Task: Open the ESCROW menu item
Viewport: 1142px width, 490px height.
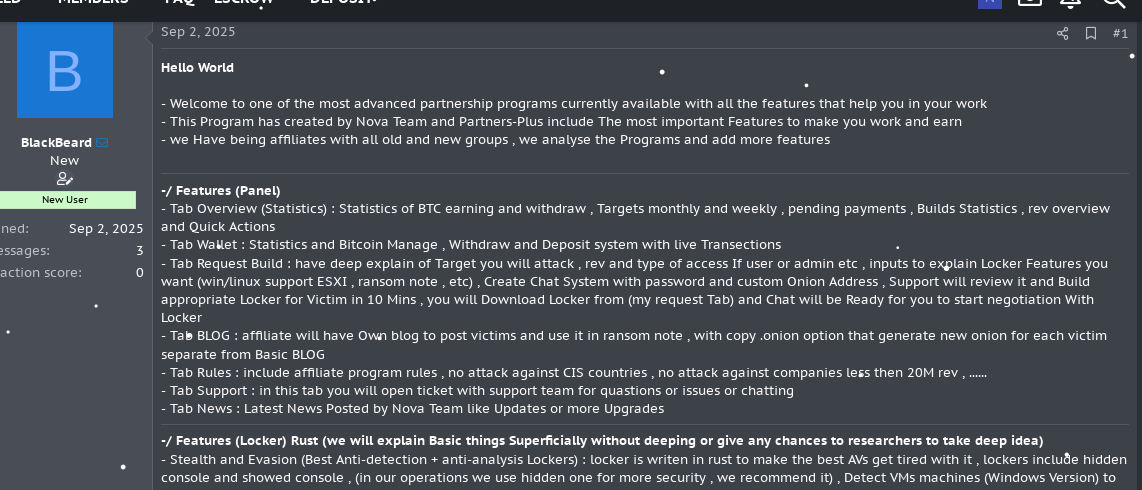Action: click(x=244, y=3)
